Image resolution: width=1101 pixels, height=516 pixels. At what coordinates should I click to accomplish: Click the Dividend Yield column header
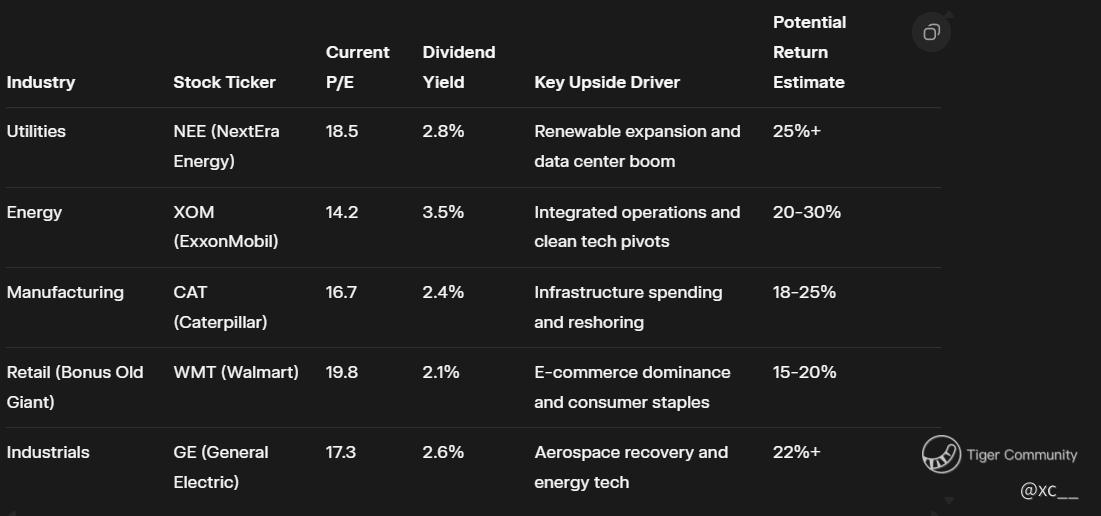459,67
